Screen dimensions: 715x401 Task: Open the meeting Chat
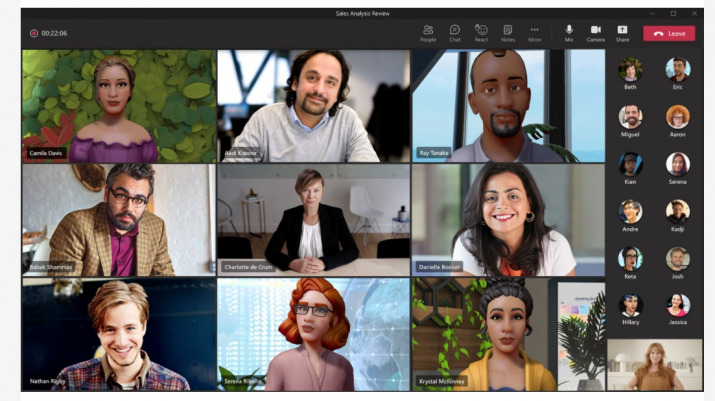pyautogui.click(x=454, y=32)
